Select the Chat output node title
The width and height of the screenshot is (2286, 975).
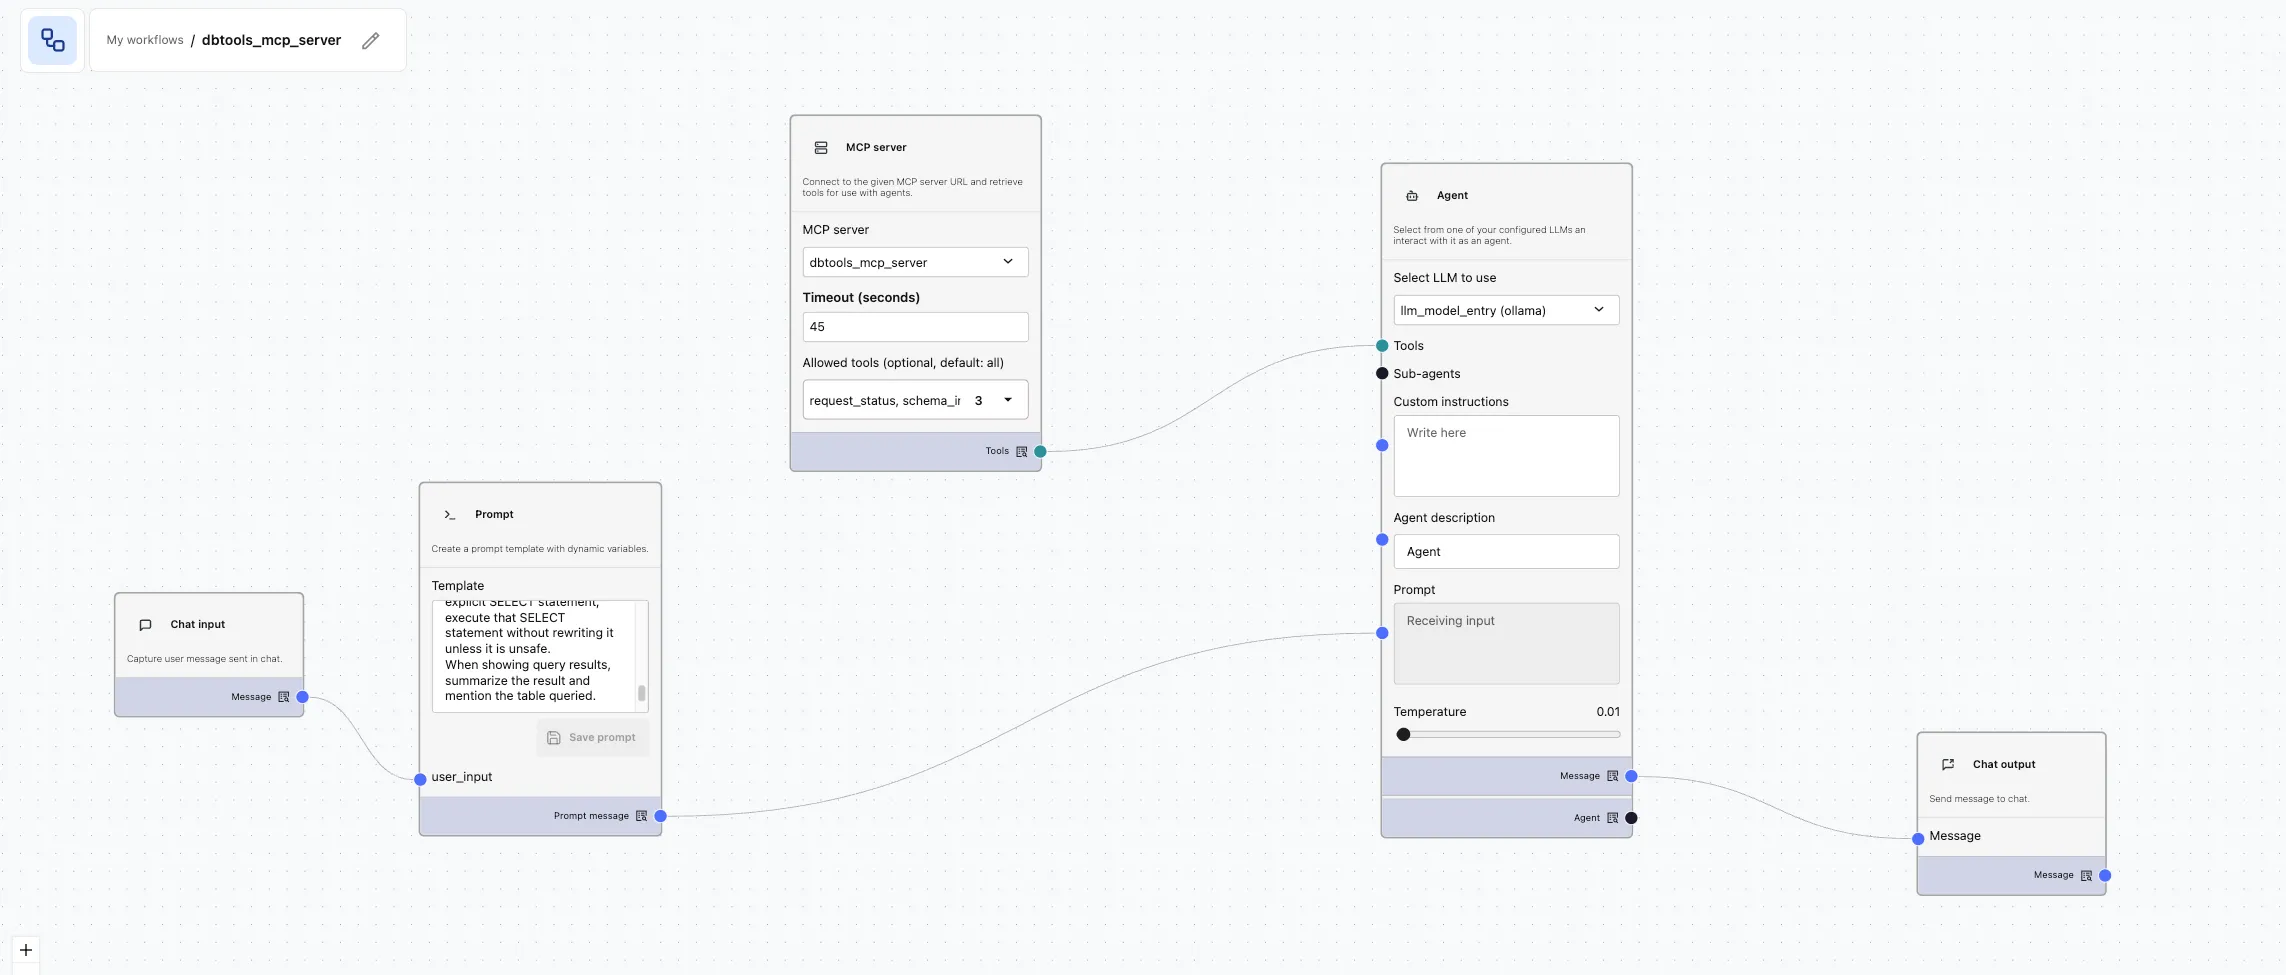pos(2004,764)
